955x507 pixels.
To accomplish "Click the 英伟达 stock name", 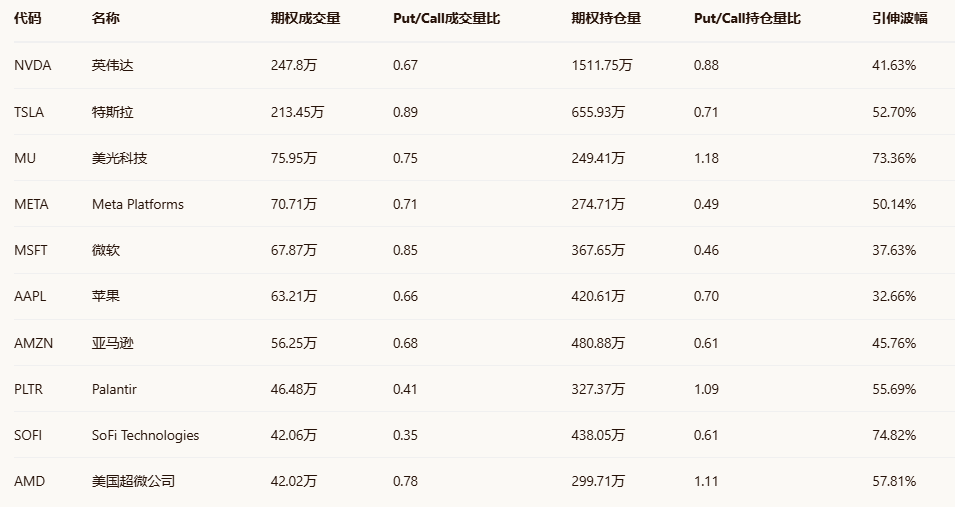I will 112,65.
